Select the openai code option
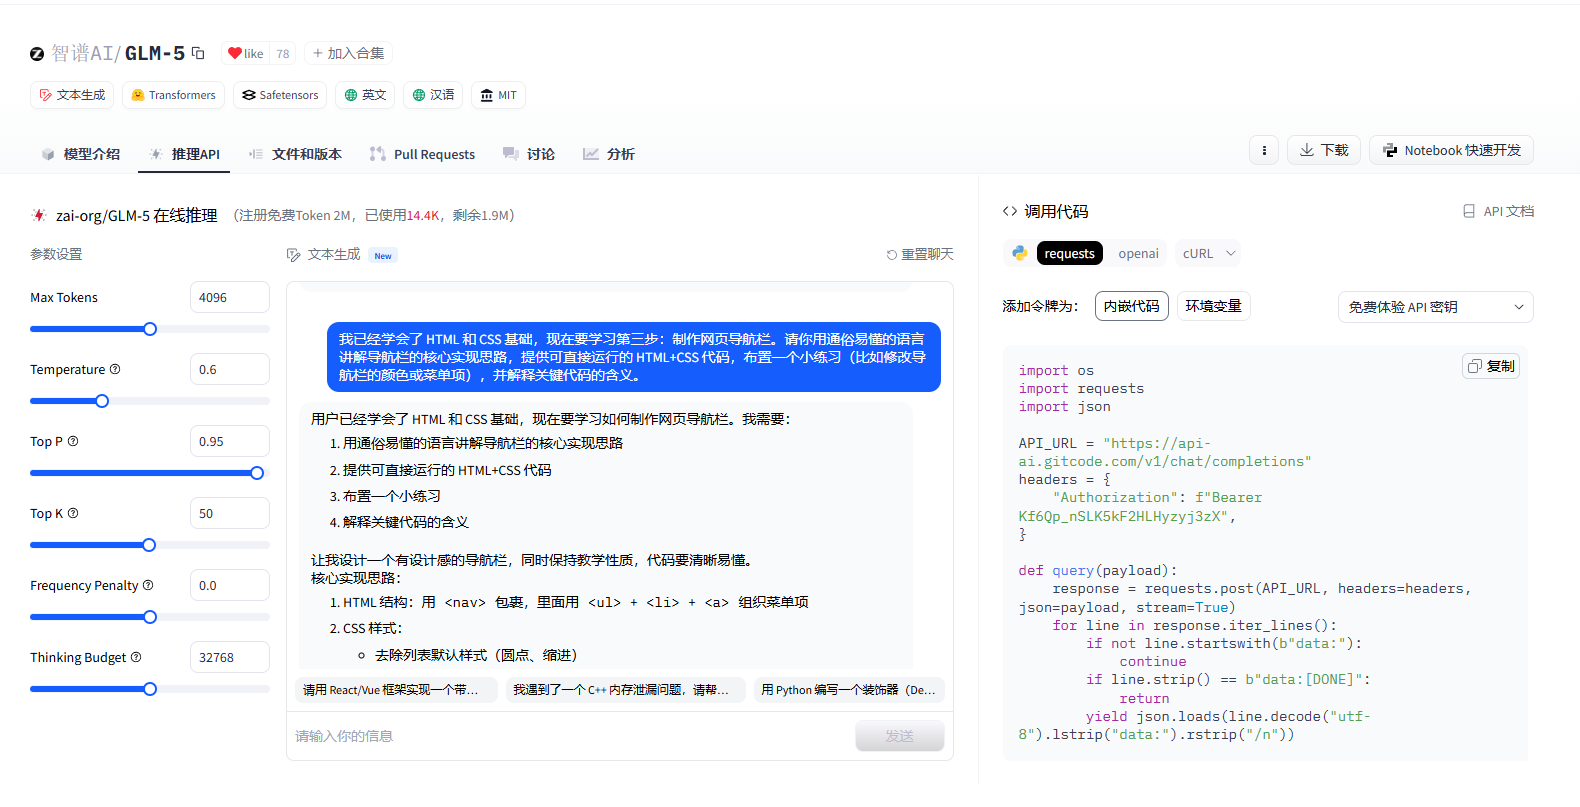Viewport: 1580px width, 807px height. coord(1138,253)
